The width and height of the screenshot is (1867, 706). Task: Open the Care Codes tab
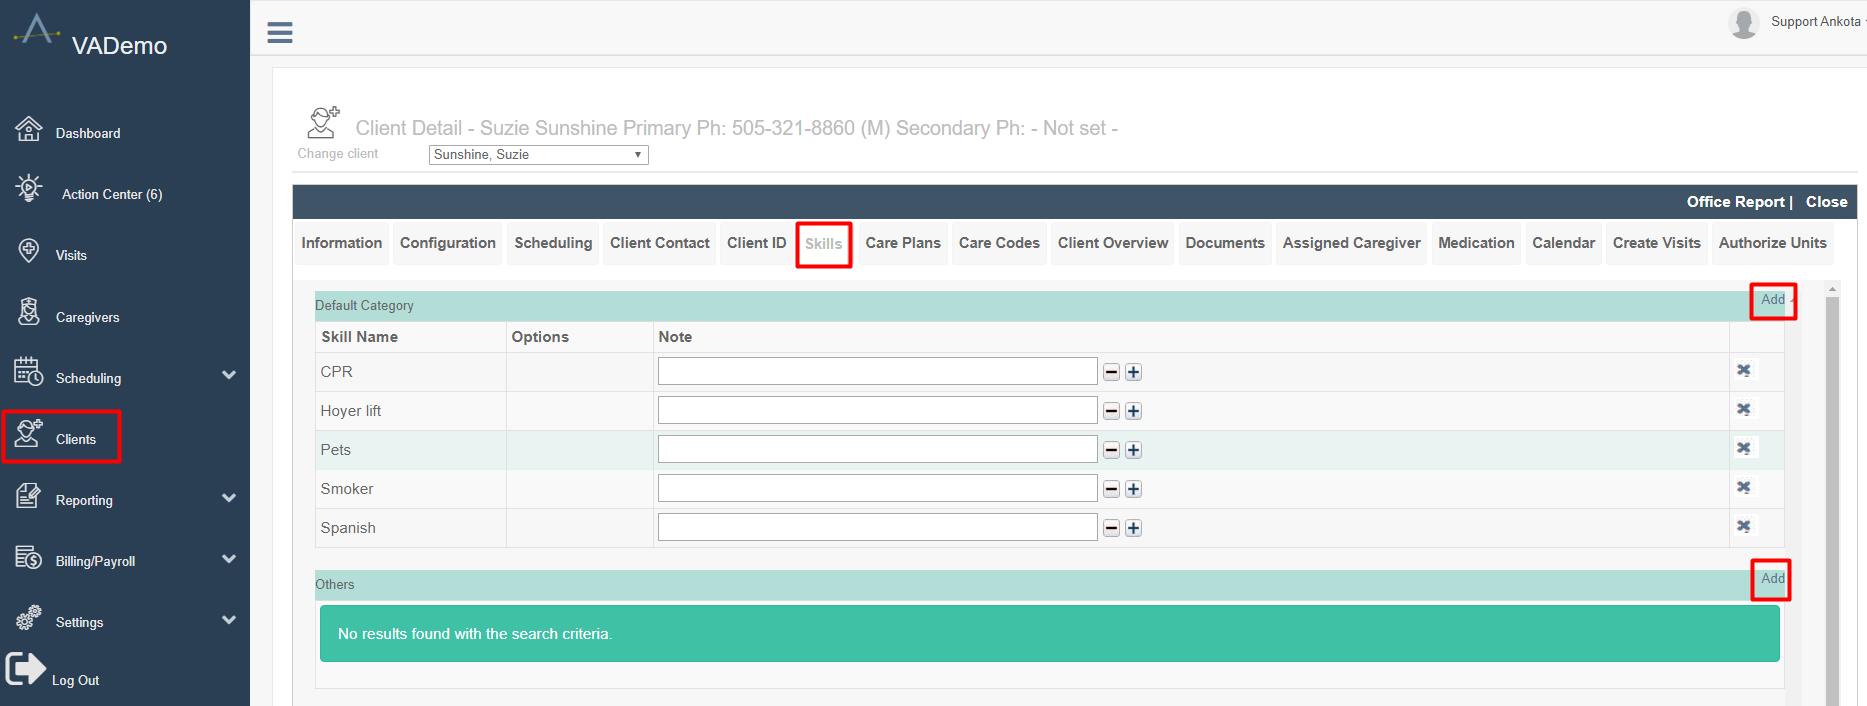pos(999,243)
